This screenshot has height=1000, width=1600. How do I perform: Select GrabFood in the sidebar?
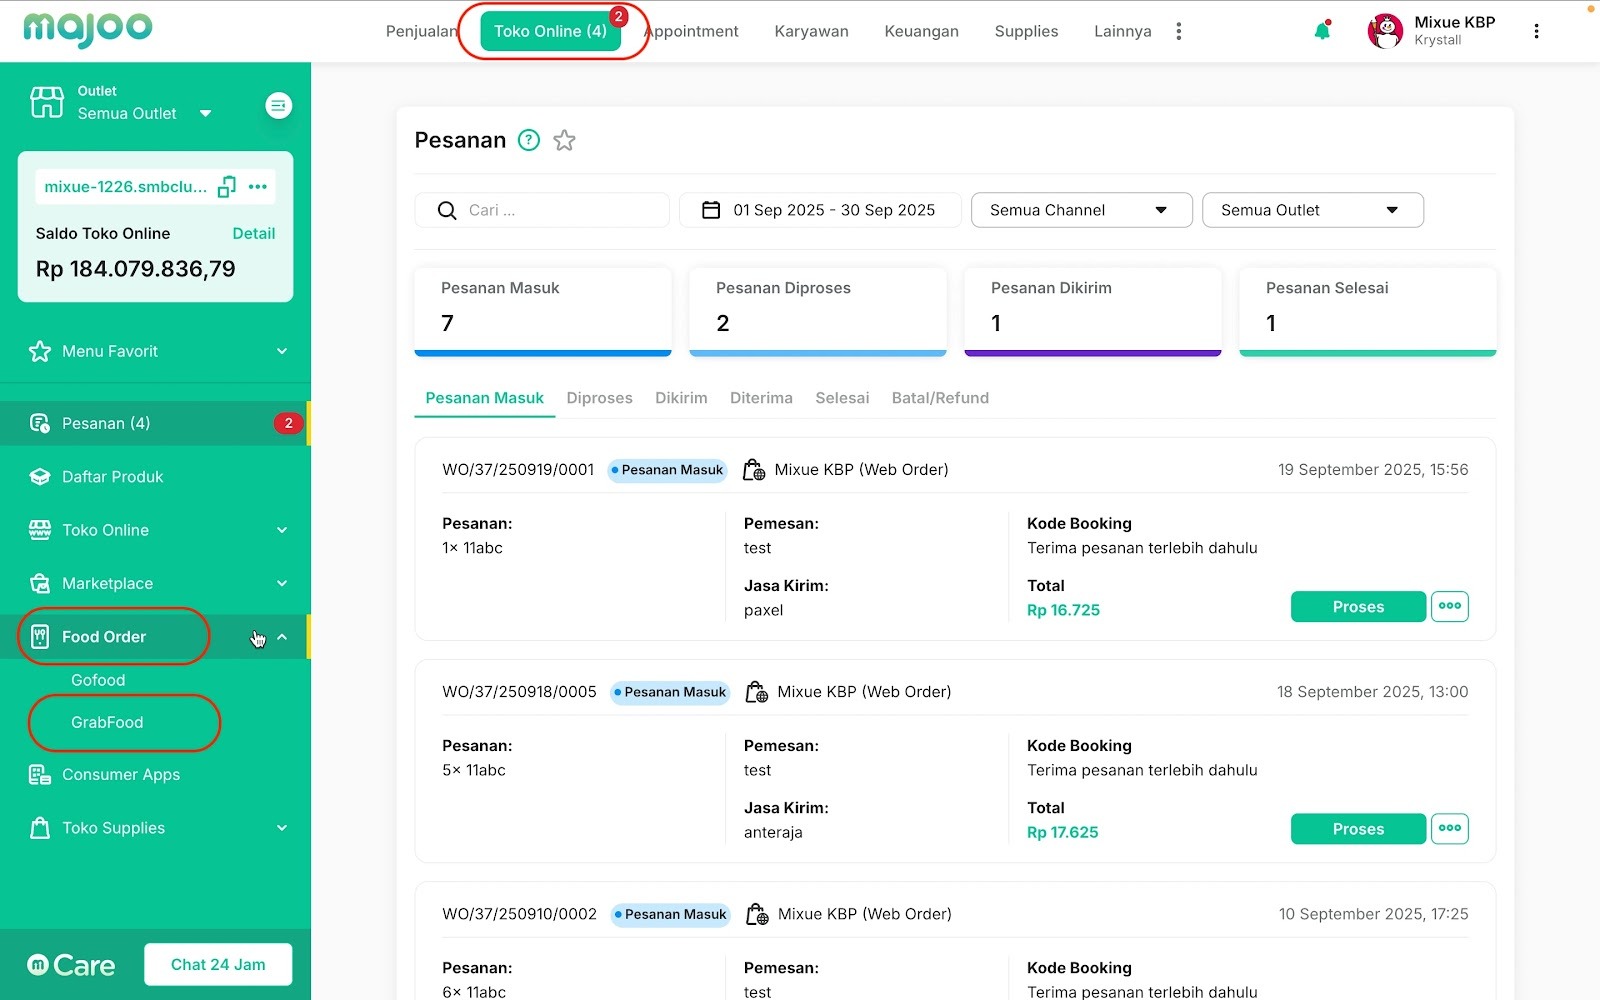pos(107,722)
